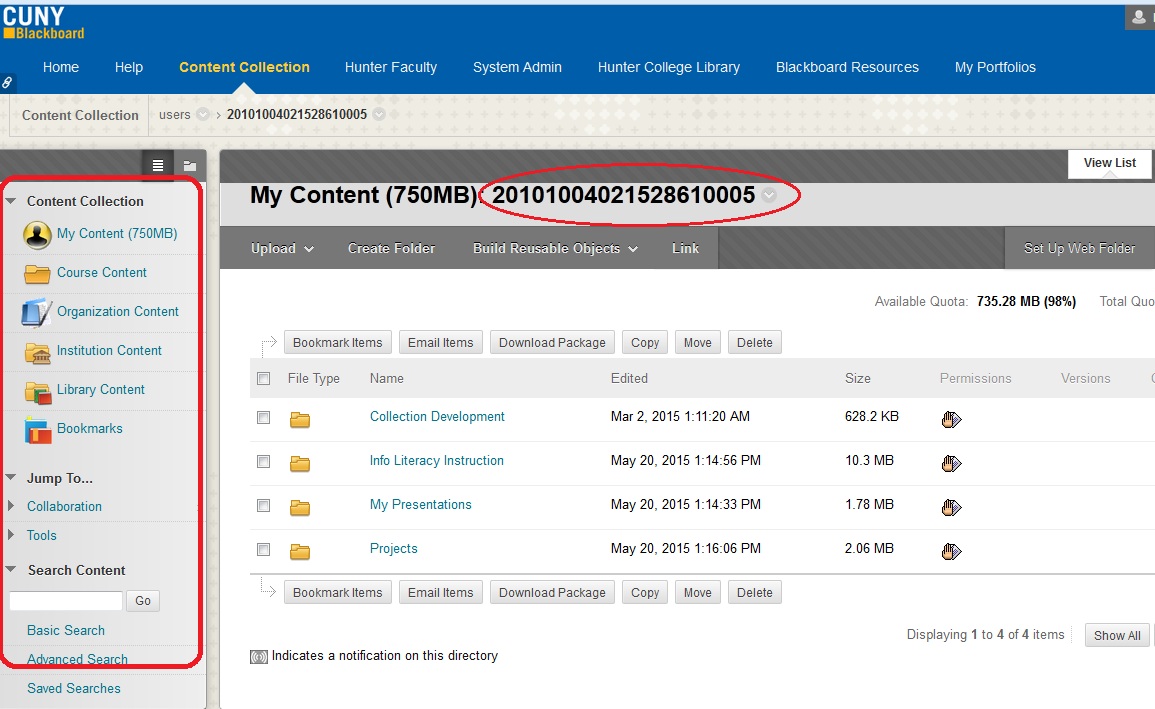Screen dimensions: 1155x709
Task: Open the dropdown beside the title user ID
Action: (769, 196)
